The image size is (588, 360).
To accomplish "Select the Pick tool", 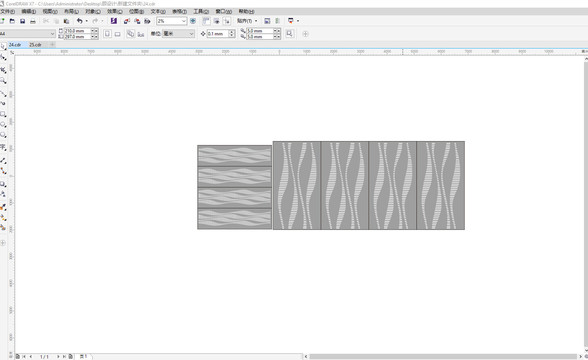I will point(3,46).
